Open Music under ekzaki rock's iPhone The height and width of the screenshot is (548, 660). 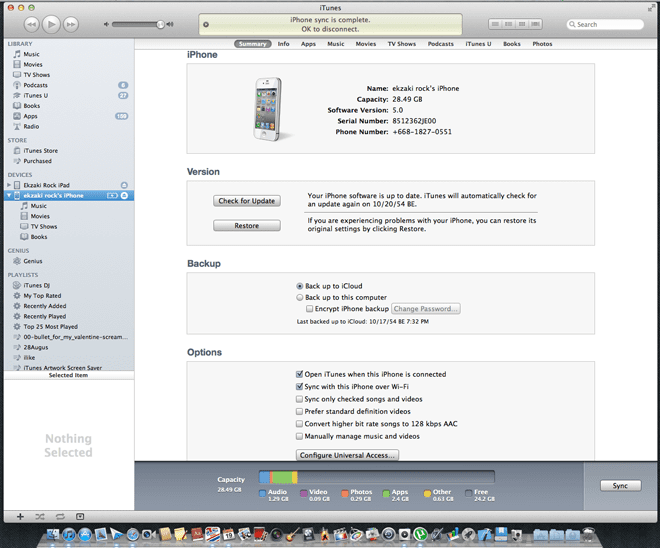[38, 206]
